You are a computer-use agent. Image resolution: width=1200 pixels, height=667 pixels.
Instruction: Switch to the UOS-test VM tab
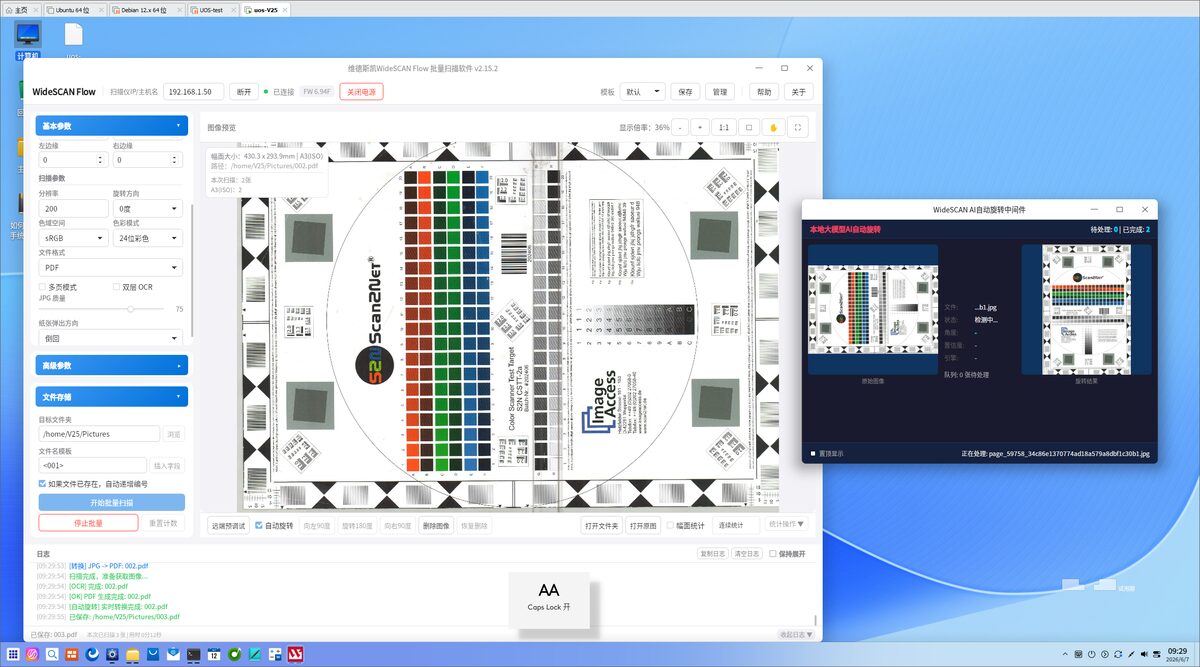pyautogui.click(x=212, y=8)
